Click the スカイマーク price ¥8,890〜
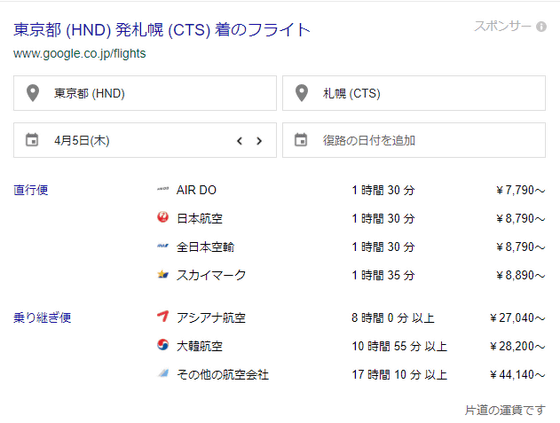This screenshot has width=560, height=423. [x=521, y=275]
